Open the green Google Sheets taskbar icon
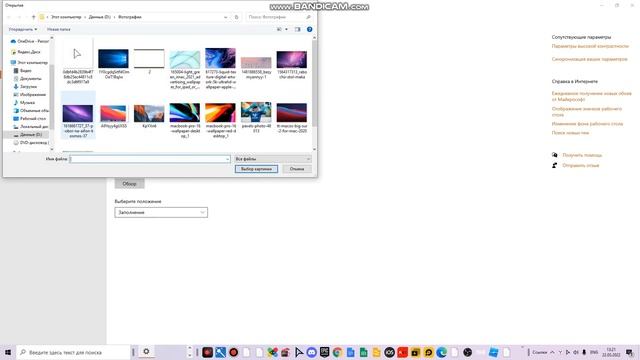The width and height of the screenshot is (640, 360). coord(363,352)
